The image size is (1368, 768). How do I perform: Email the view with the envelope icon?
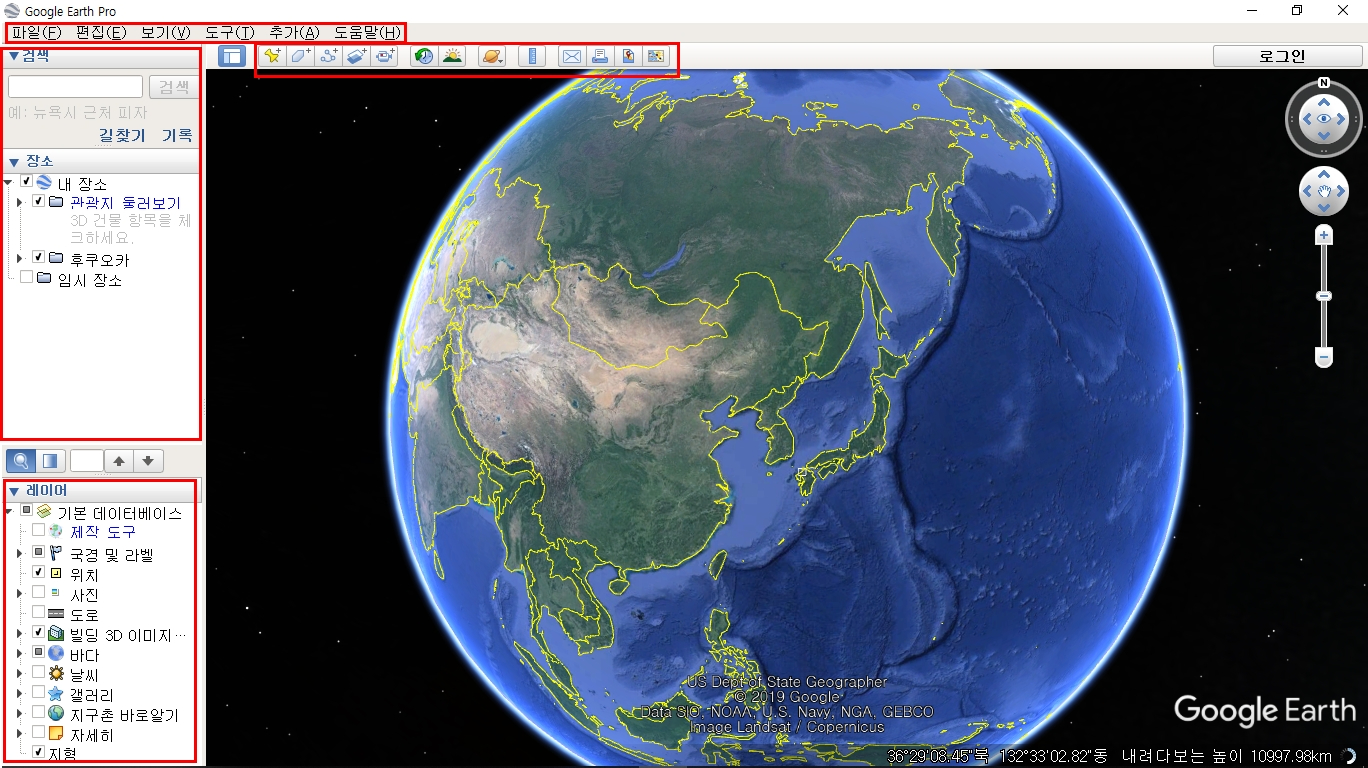[571, 56]
